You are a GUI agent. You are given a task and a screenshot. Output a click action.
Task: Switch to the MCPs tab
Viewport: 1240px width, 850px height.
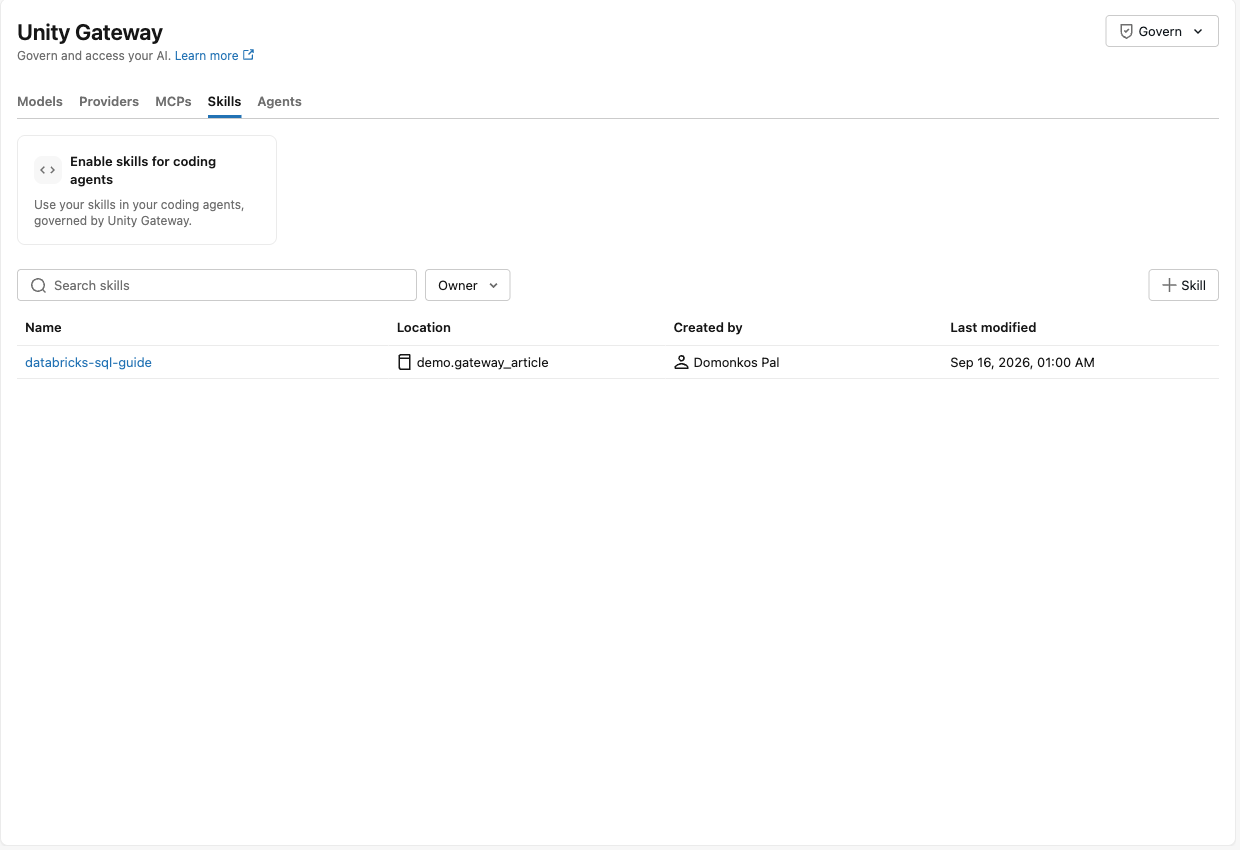[173, 101]
